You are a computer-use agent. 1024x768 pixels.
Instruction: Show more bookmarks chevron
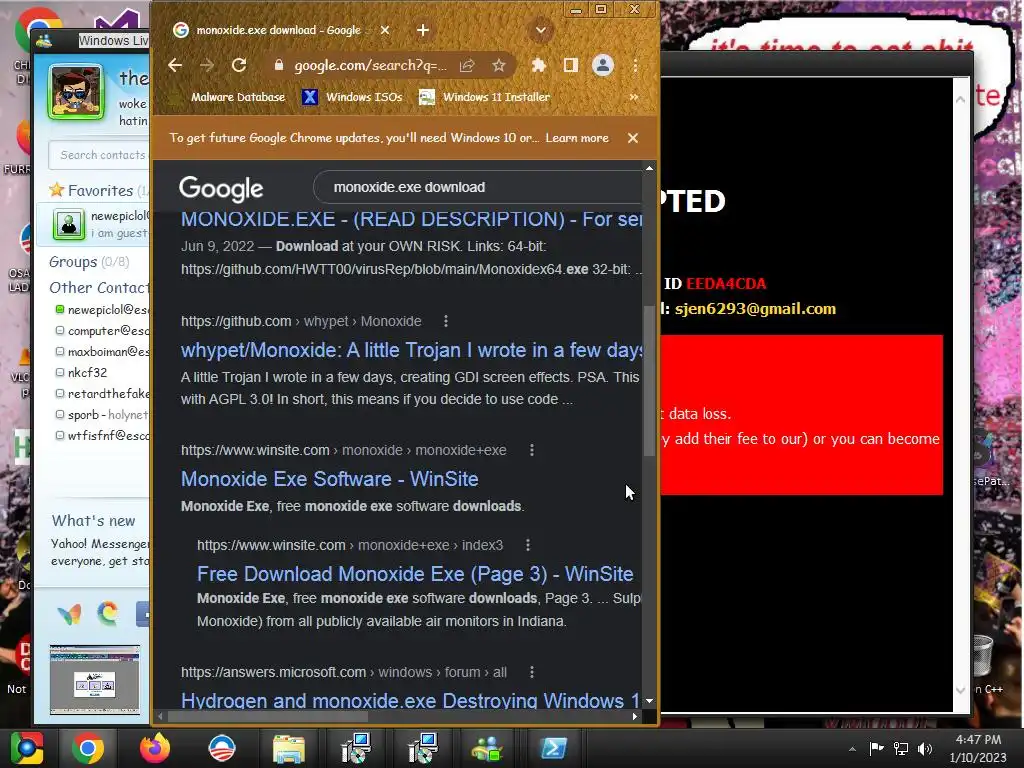[633, 97]
